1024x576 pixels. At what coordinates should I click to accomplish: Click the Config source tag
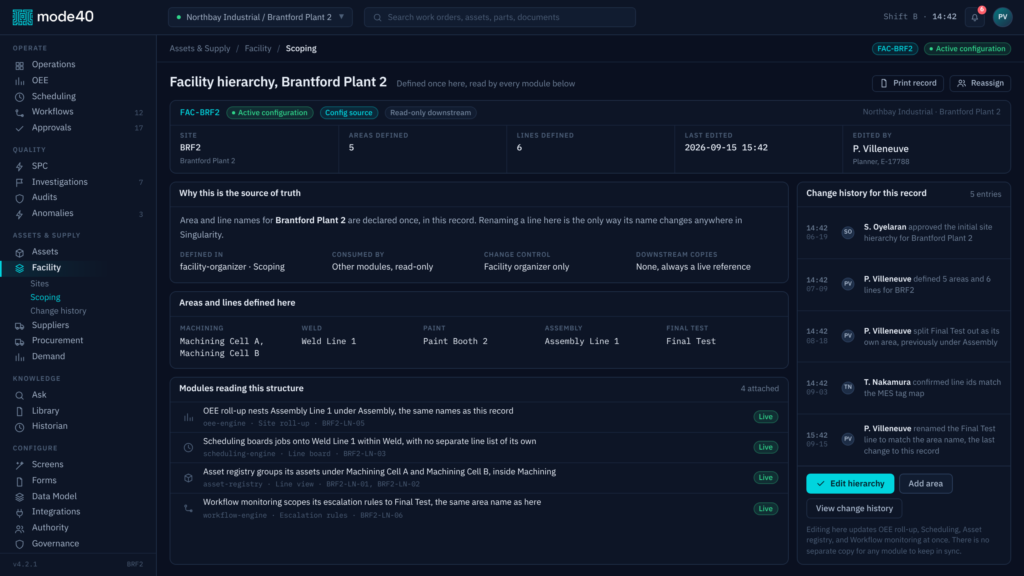[x=349, y=112]
